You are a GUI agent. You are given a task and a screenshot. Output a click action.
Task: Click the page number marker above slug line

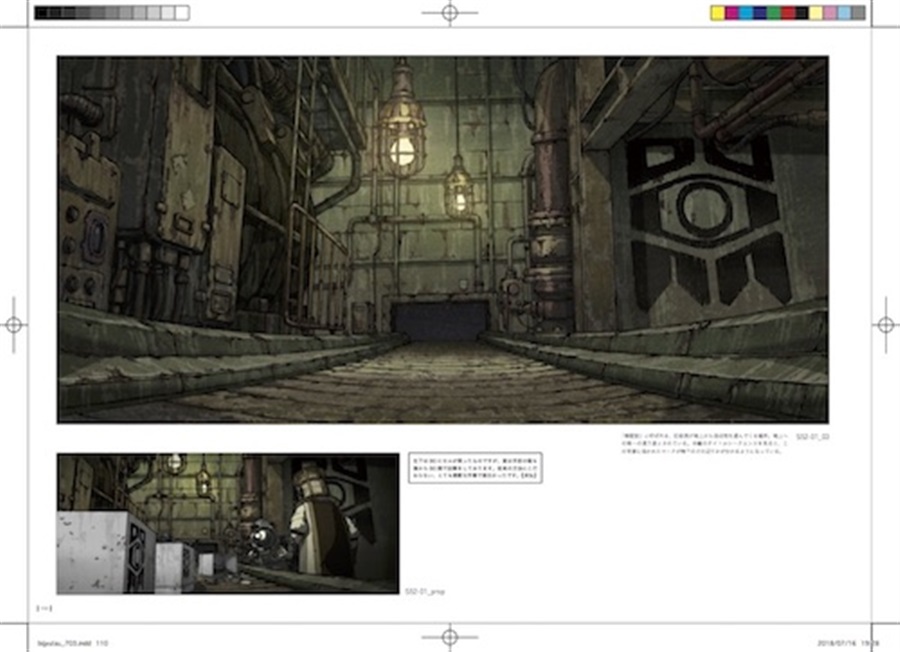click(x=44, y=608)
